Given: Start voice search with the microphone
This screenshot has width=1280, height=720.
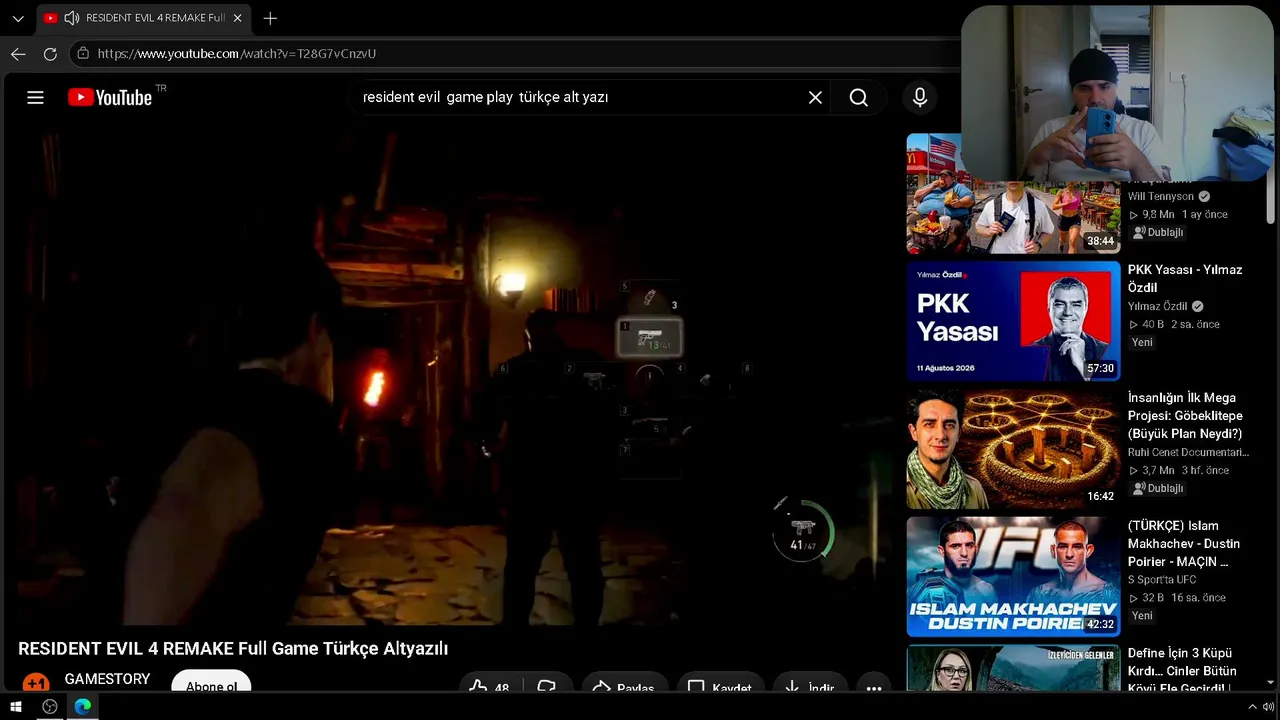Looking at the screenshot, I should pyautogui.click(x=920, y=97).
